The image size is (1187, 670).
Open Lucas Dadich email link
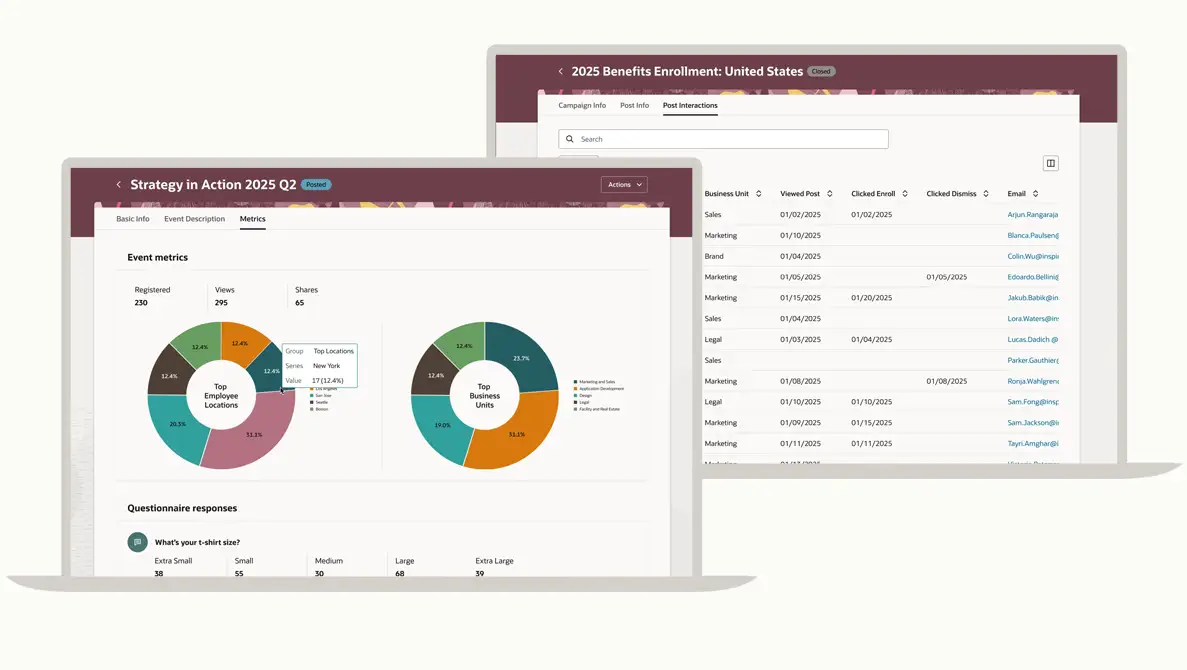click(x=1032, y=340)
